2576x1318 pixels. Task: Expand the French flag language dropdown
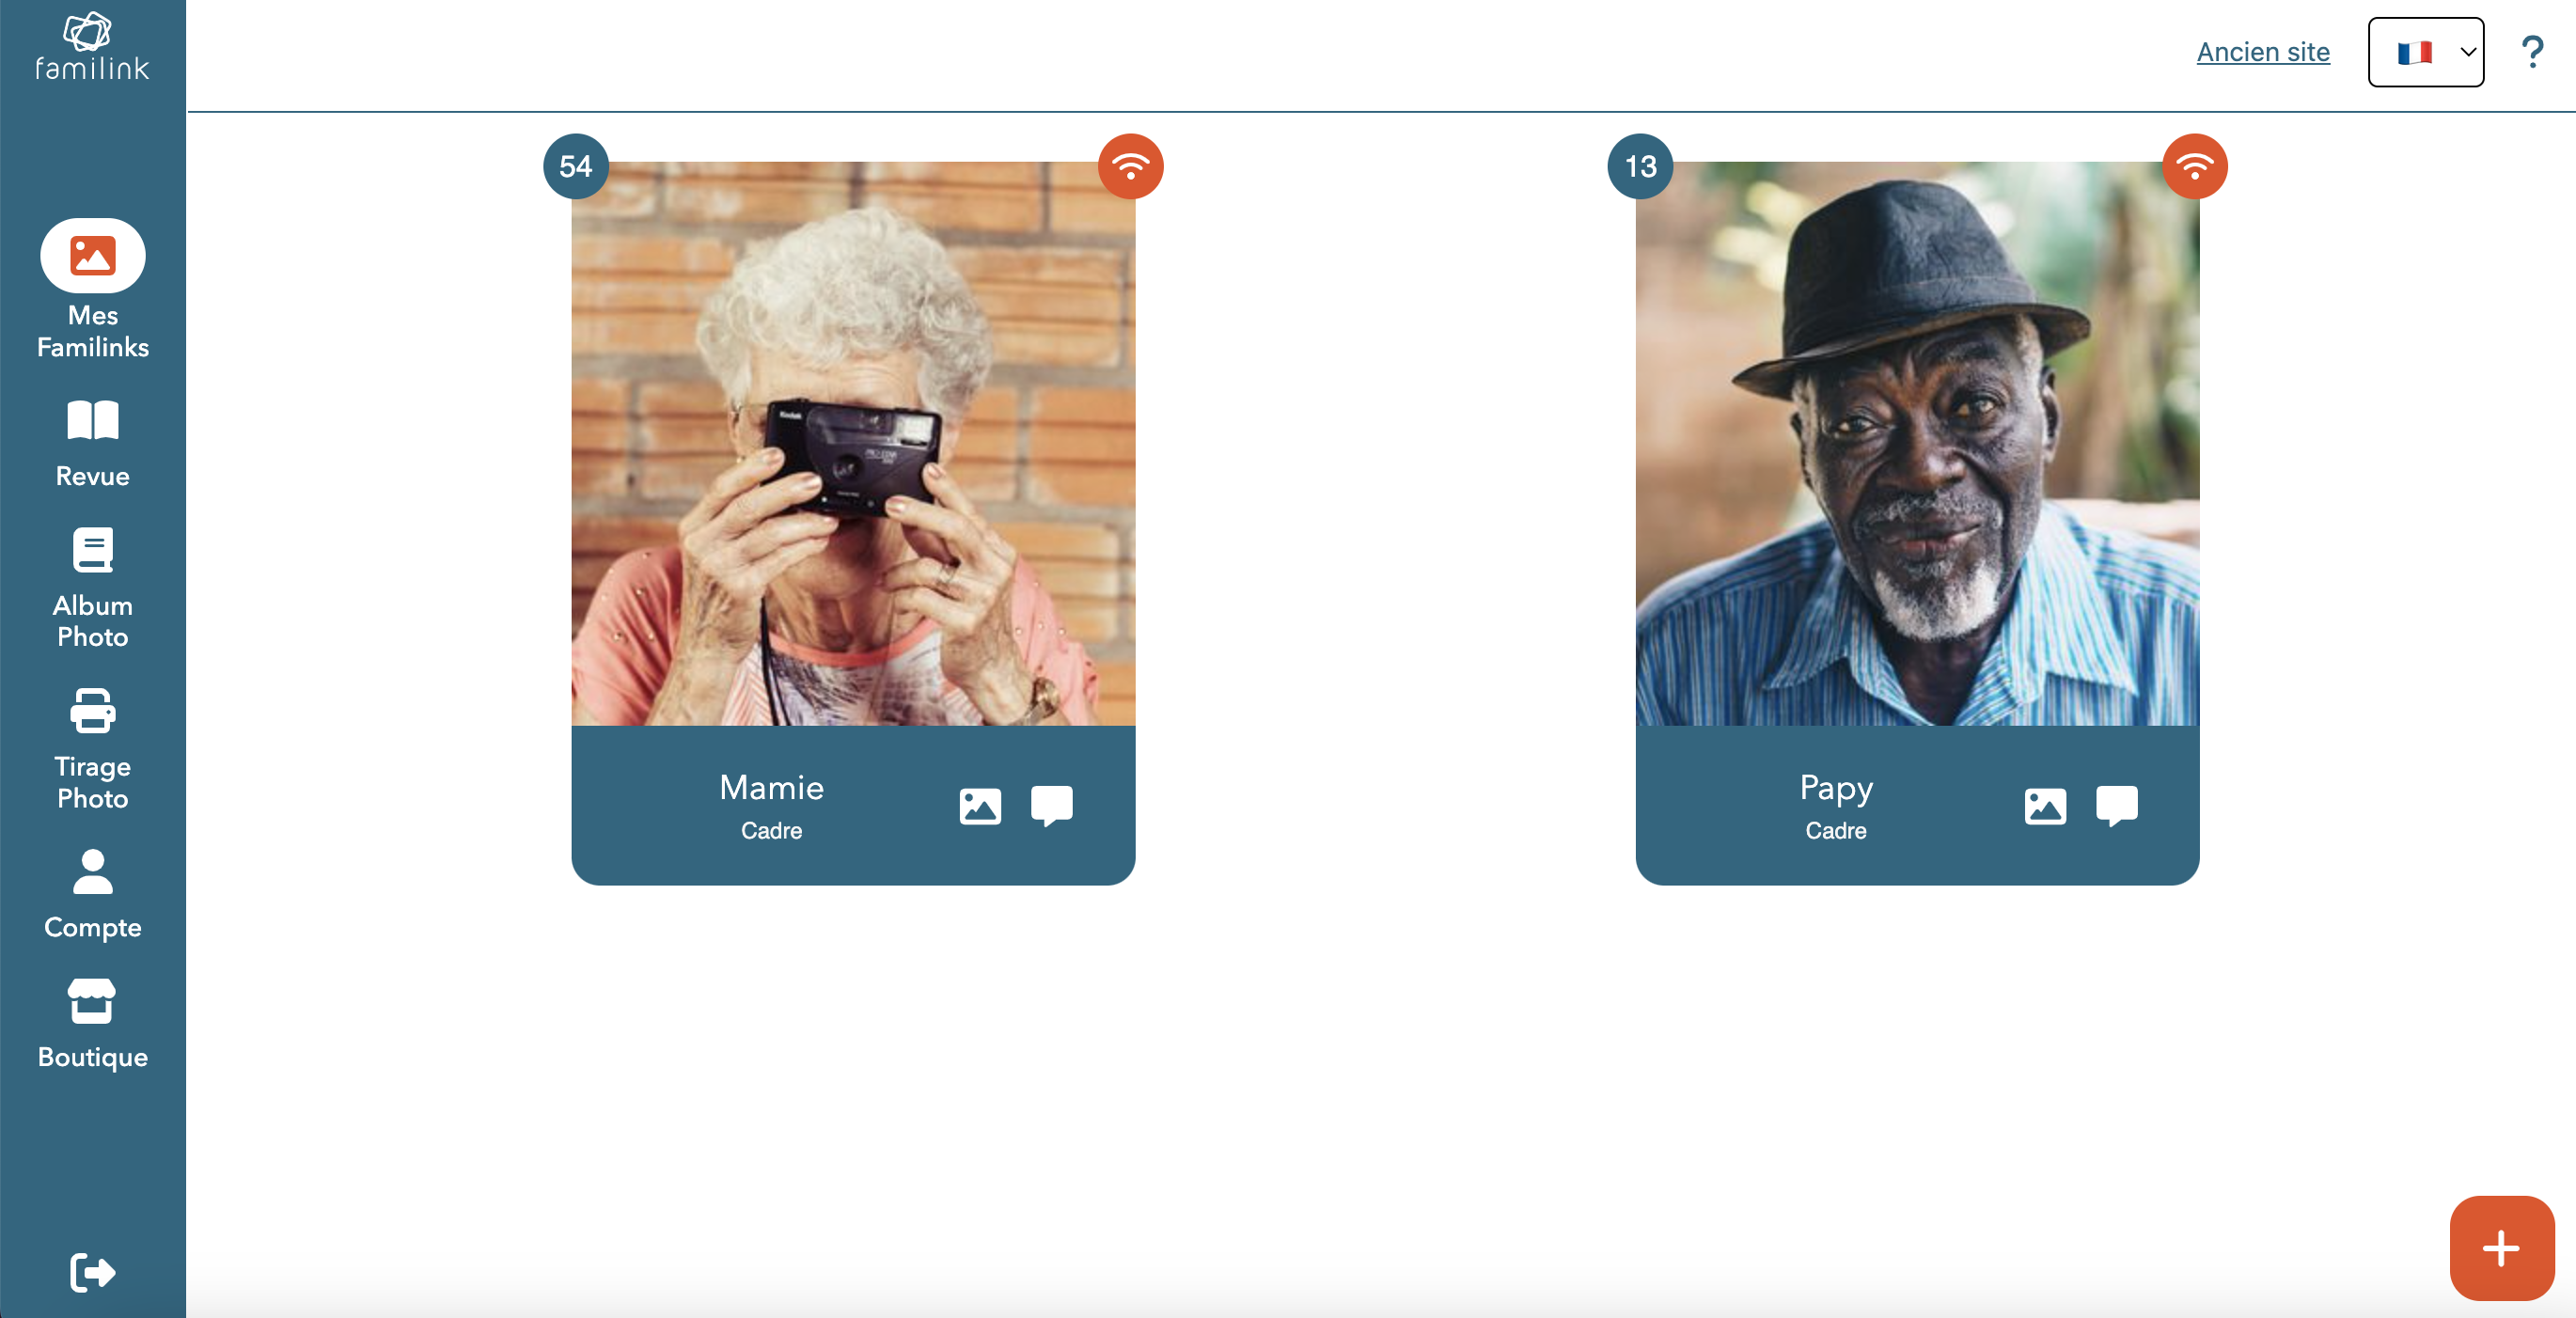click(2425, 52)
